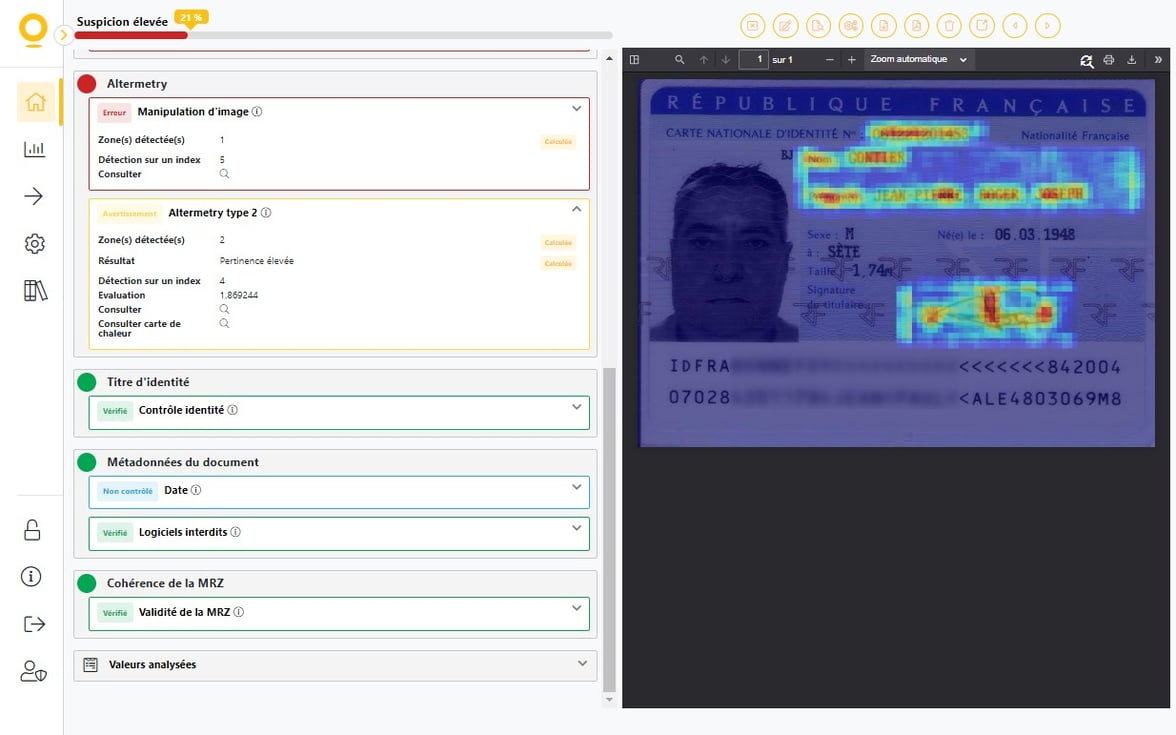
Task: Collapse the Altermetry type 2 panel
Action: (x=576, y=210)
